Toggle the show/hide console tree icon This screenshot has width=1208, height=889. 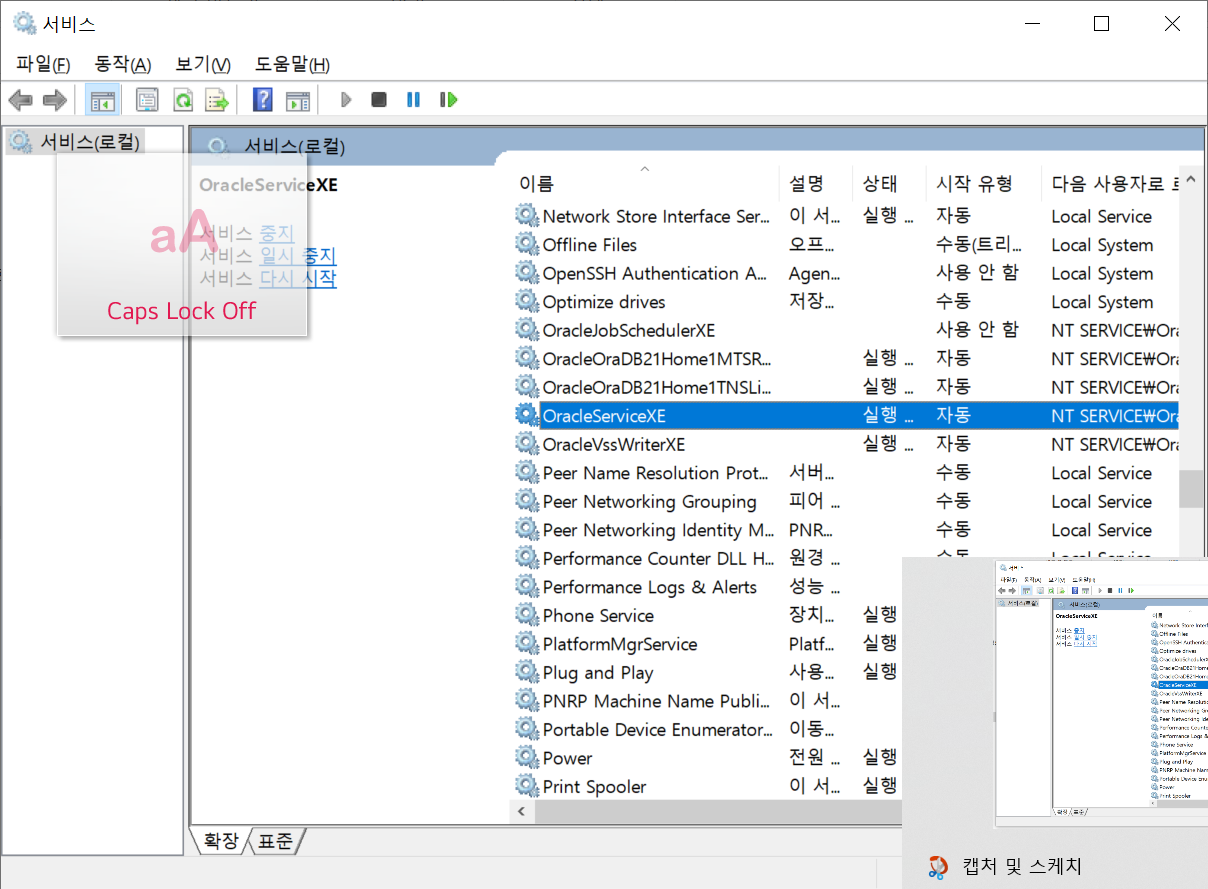pyautogui.click(x=102, y=100)
